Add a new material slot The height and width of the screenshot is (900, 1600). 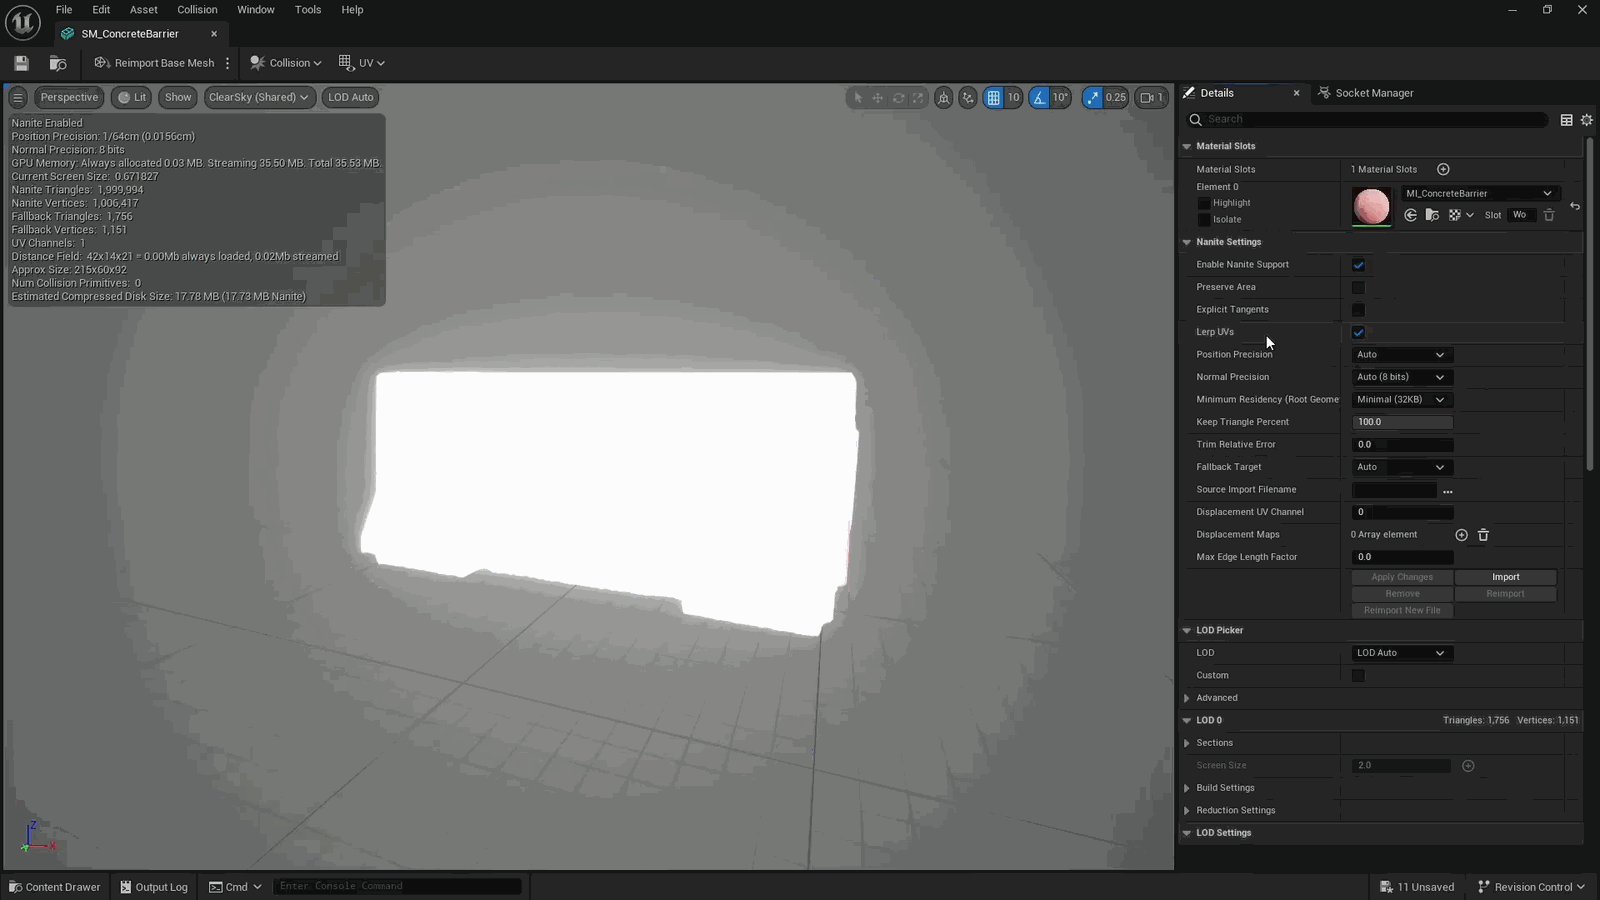(1443, 169)
